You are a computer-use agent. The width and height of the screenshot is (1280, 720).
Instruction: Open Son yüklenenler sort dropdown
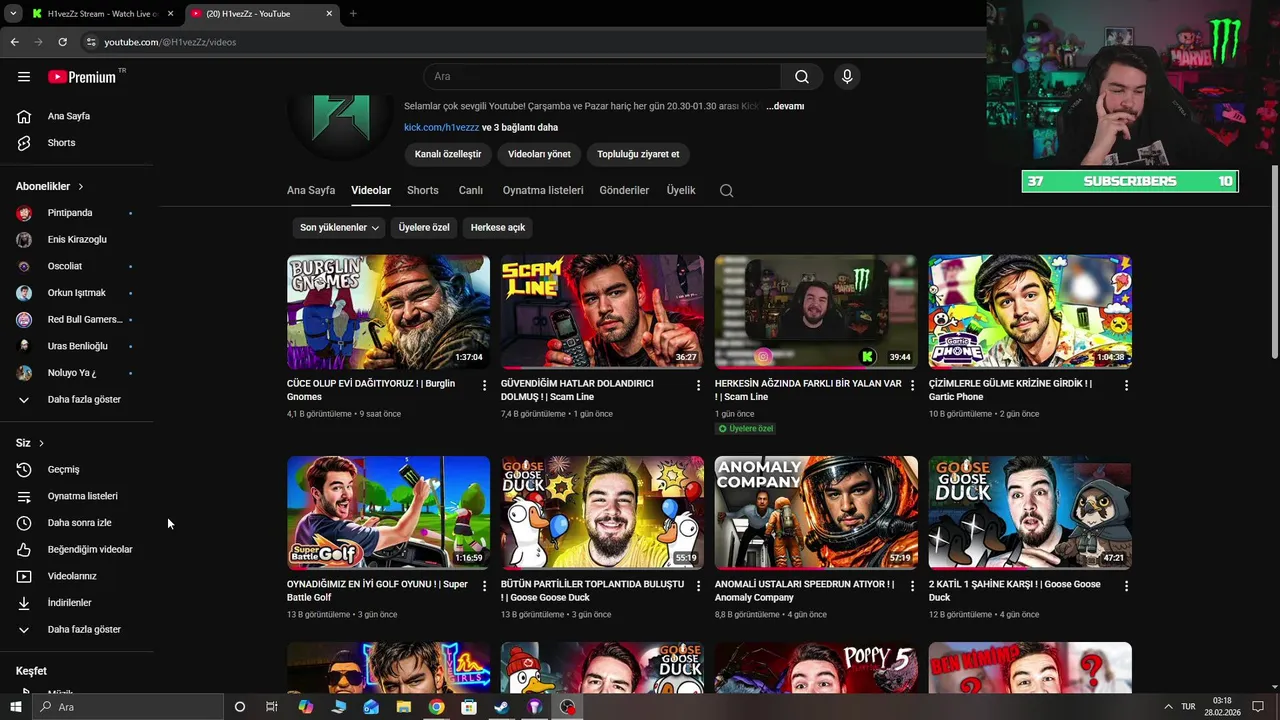[340, 228]
